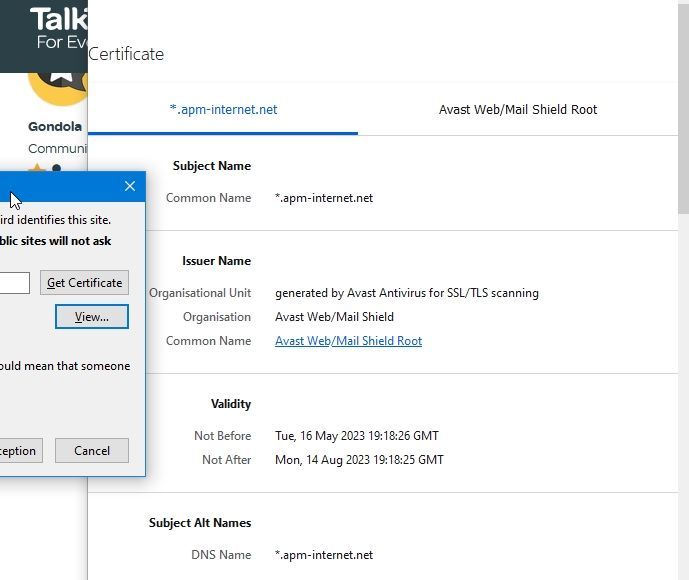Click the TalkTalk logo in header
The width and height of the screenshot is (689, 580).
(60, 27)
